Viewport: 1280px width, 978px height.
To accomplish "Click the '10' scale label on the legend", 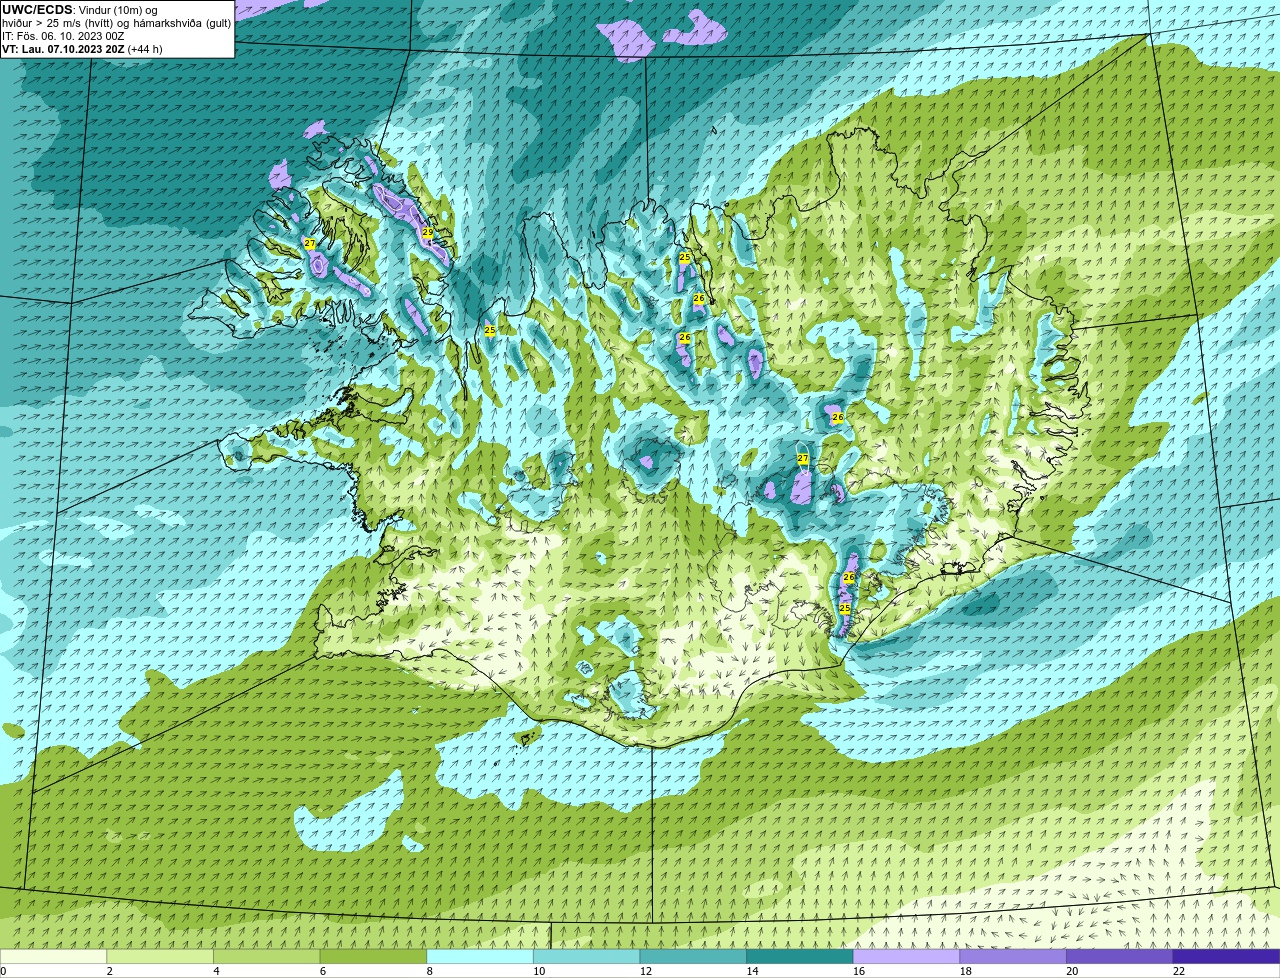I will [x=539, y=971].
